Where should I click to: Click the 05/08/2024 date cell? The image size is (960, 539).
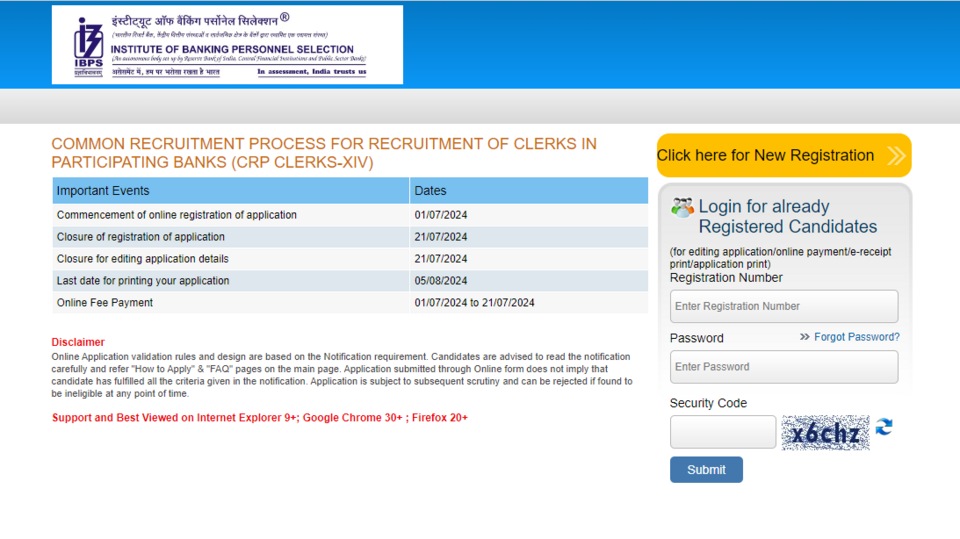[x=529, y=281]
